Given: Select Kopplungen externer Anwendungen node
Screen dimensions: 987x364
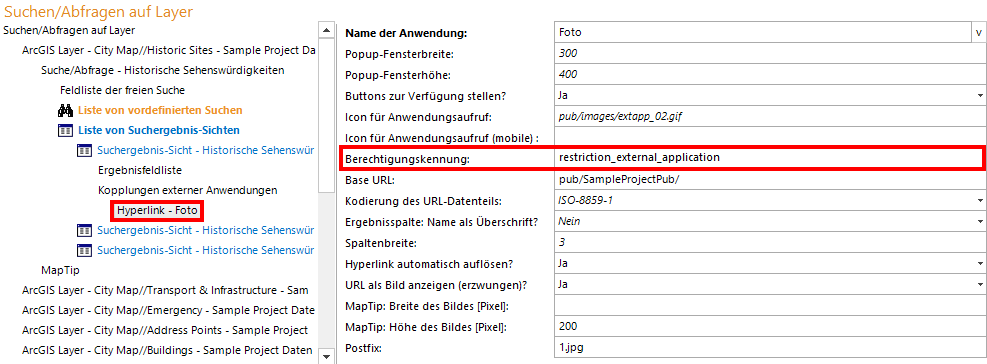Looking at the screenshot, I should [x=188, y=190].
